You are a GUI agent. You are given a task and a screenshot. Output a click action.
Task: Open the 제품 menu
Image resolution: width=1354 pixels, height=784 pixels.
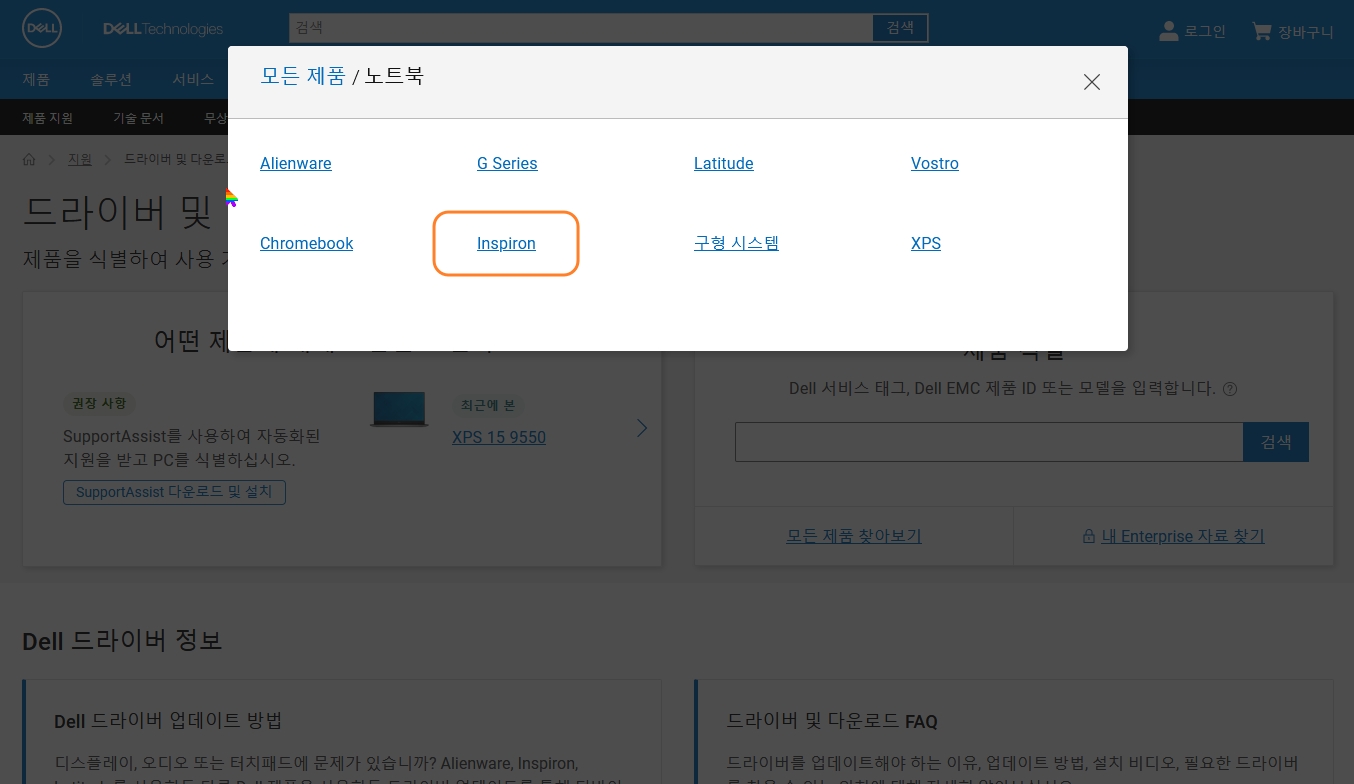pos(36,80)
